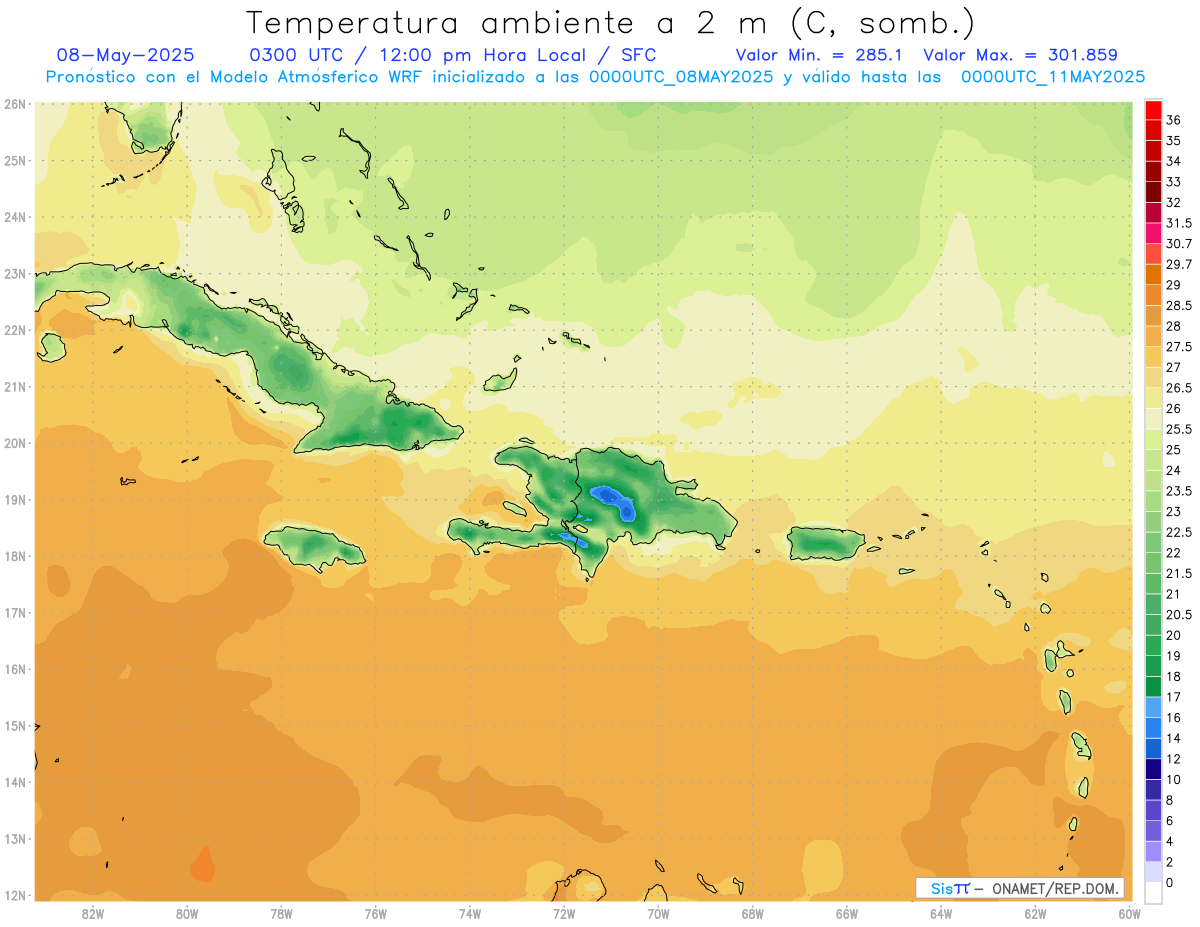The image size is (1200, 927).
Task: Click the latitude label '20N'
Action: (x=15, y=443)
